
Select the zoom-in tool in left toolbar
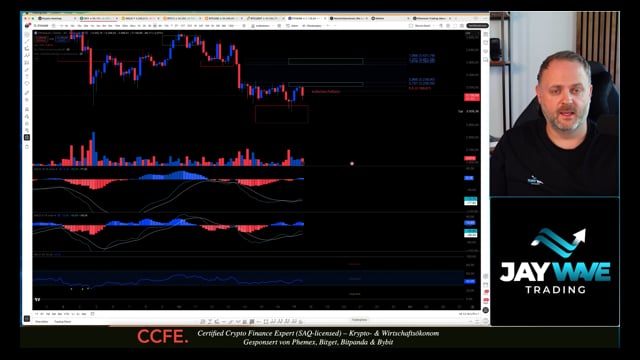tap(27, 100)
